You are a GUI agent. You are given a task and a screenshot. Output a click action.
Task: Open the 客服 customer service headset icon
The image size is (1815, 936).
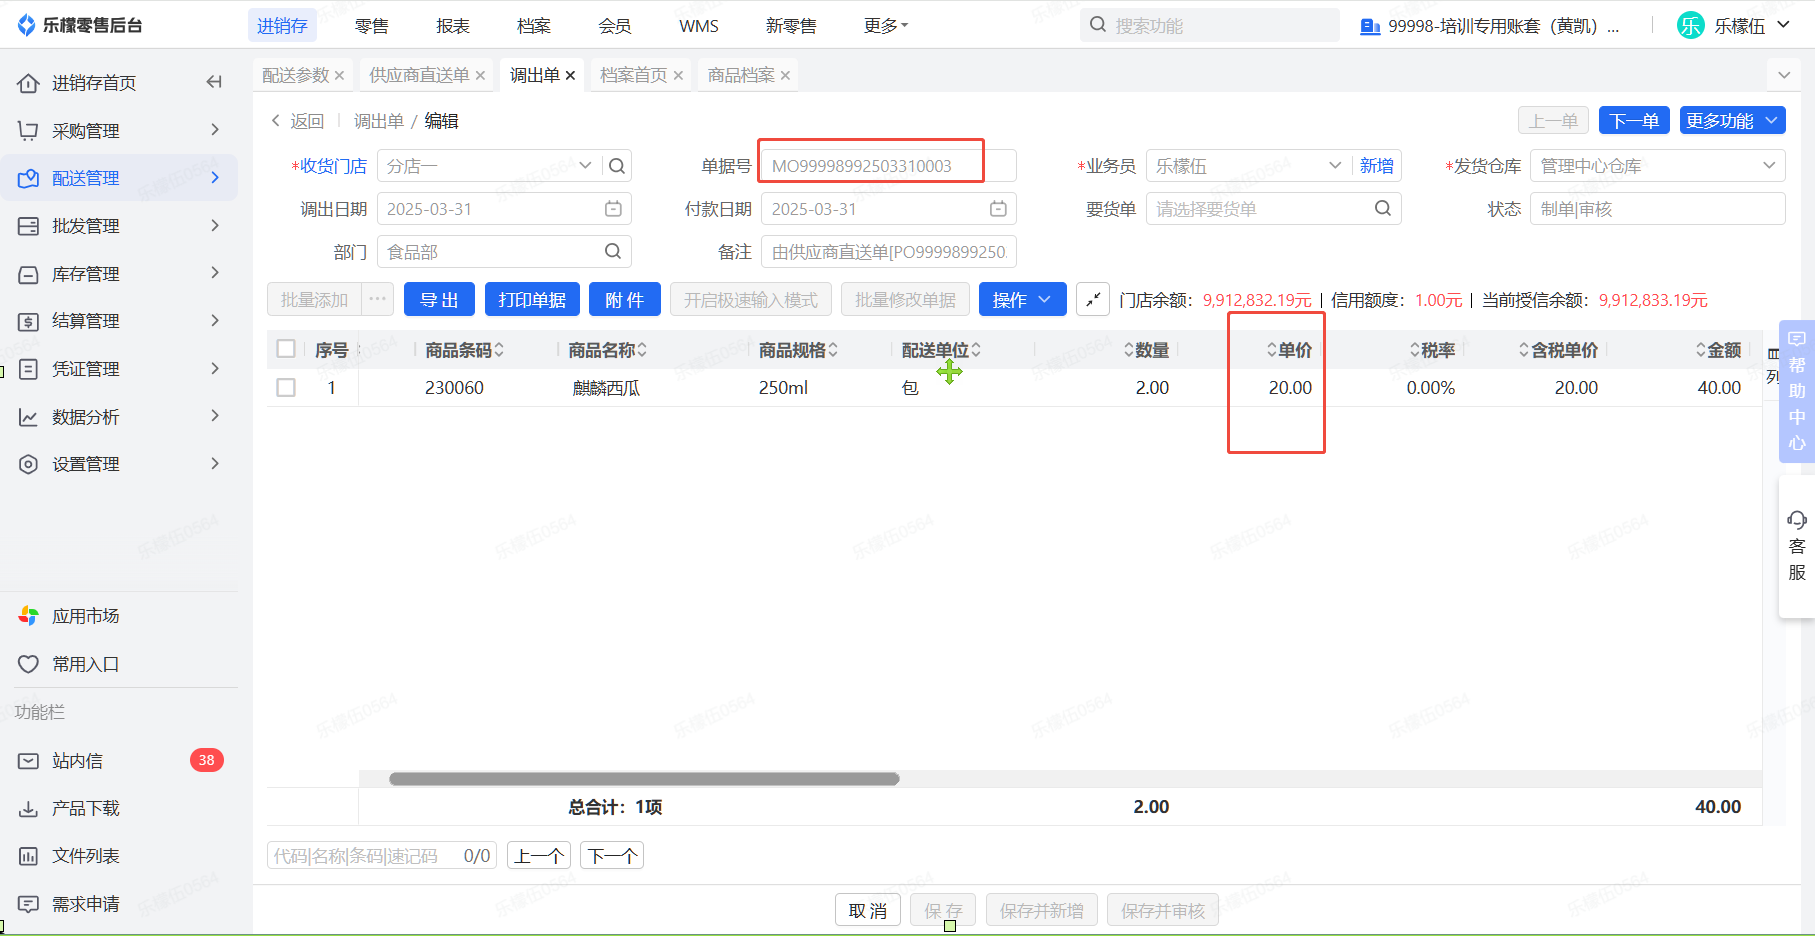coord(1797,520)
